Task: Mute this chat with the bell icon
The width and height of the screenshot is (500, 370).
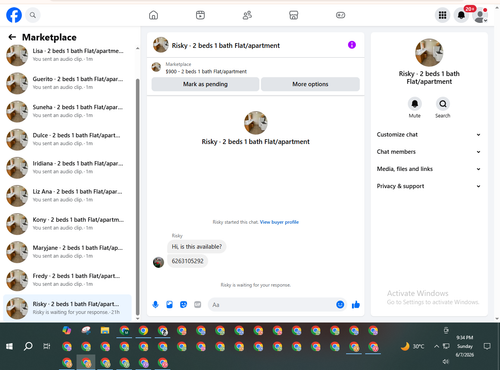Action: pos(415,104)
